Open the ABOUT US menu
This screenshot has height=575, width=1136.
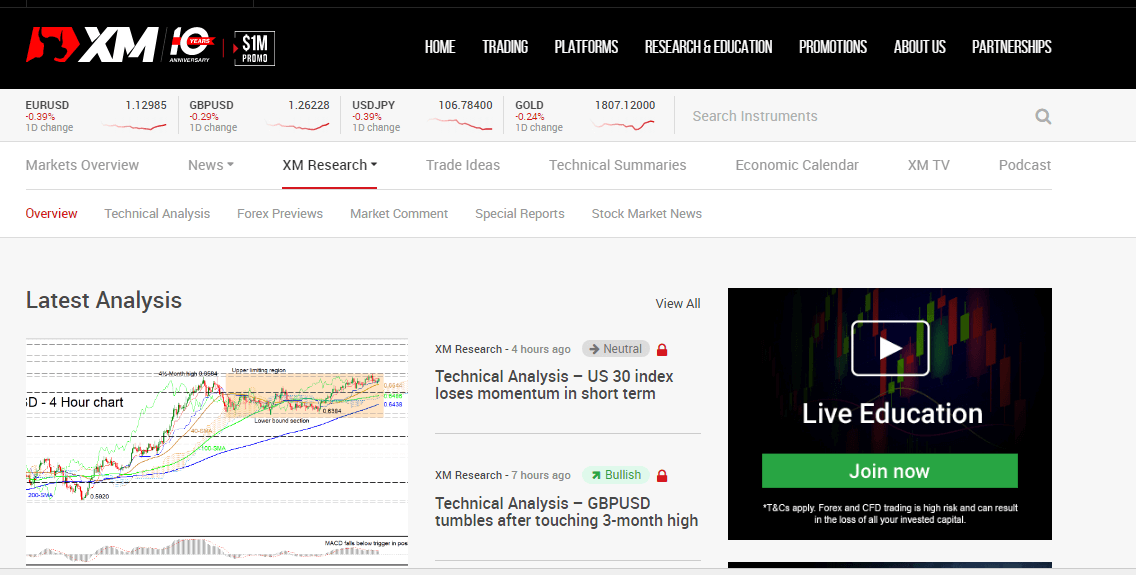919,47
